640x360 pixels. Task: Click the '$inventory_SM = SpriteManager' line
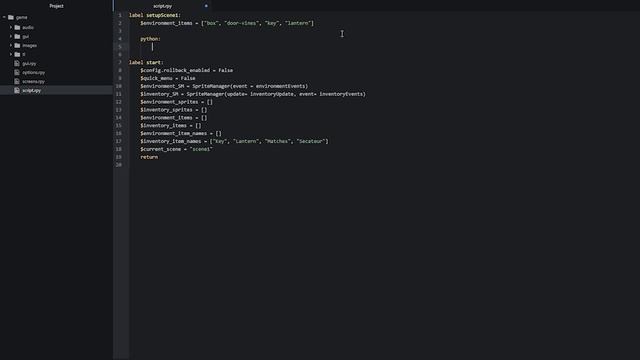click(253, 94)
